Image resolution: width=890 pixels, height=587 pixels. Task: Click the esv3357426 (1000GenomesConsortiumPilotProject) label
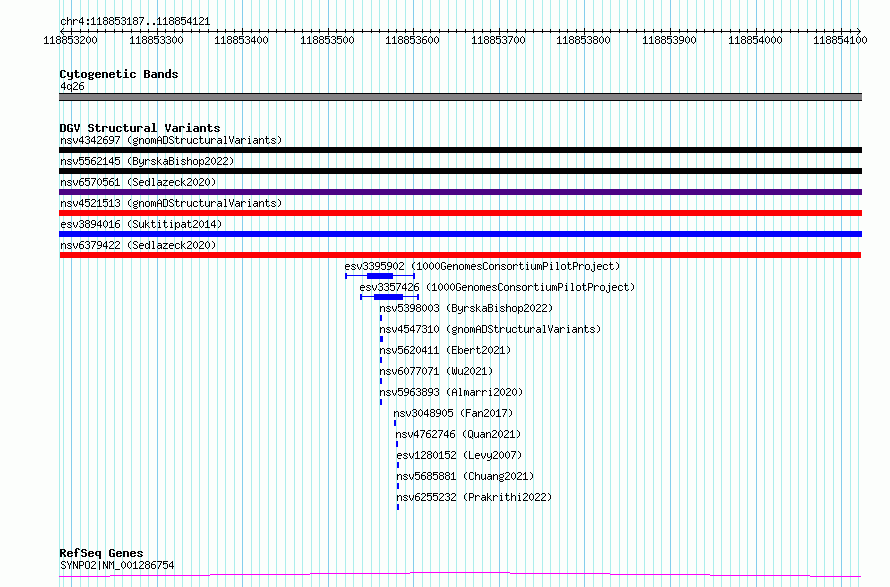[497, 287]
